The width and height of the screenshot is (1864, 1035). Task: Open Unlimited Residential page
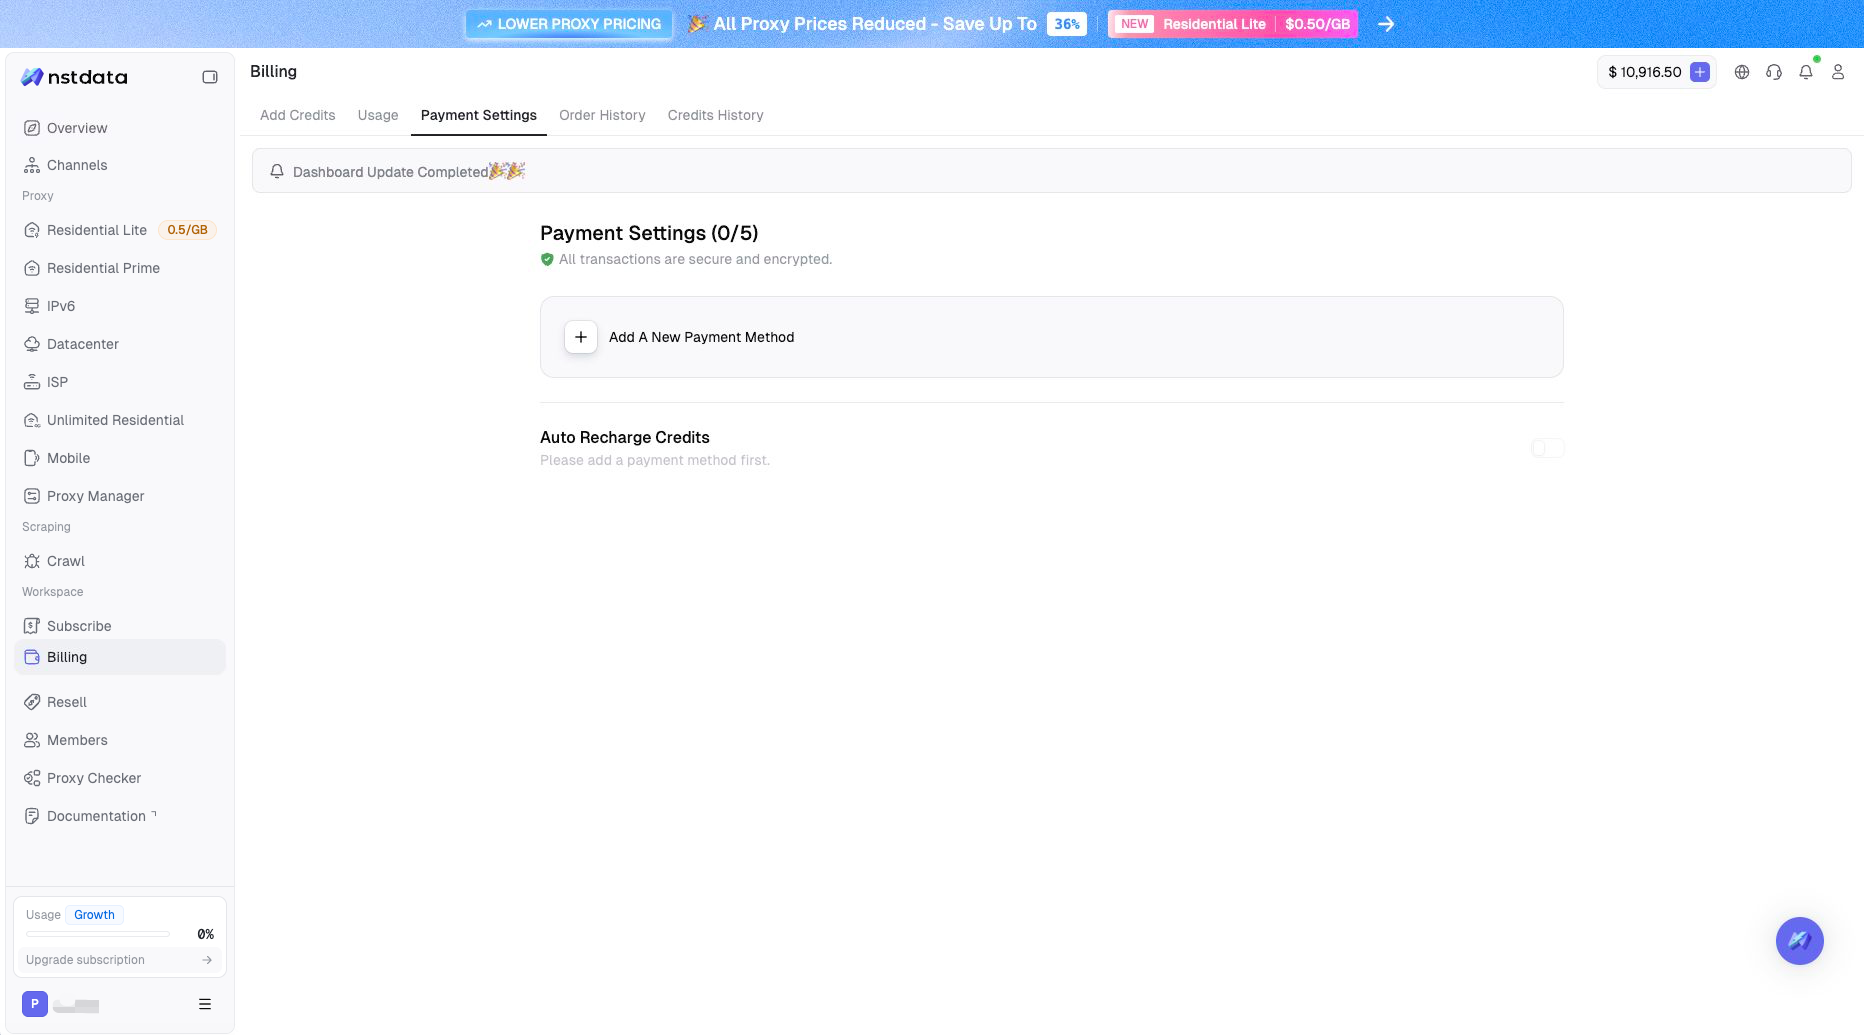(x=120, y=420)
